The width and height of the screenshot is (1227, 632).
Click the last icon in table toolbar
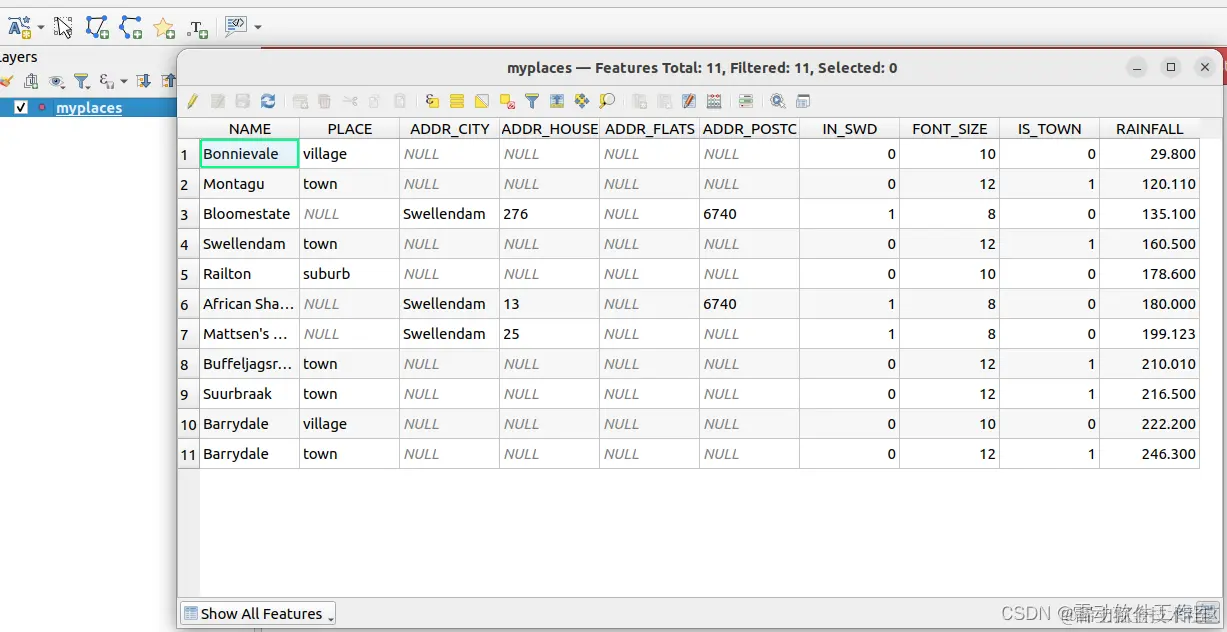click(803, 101)
